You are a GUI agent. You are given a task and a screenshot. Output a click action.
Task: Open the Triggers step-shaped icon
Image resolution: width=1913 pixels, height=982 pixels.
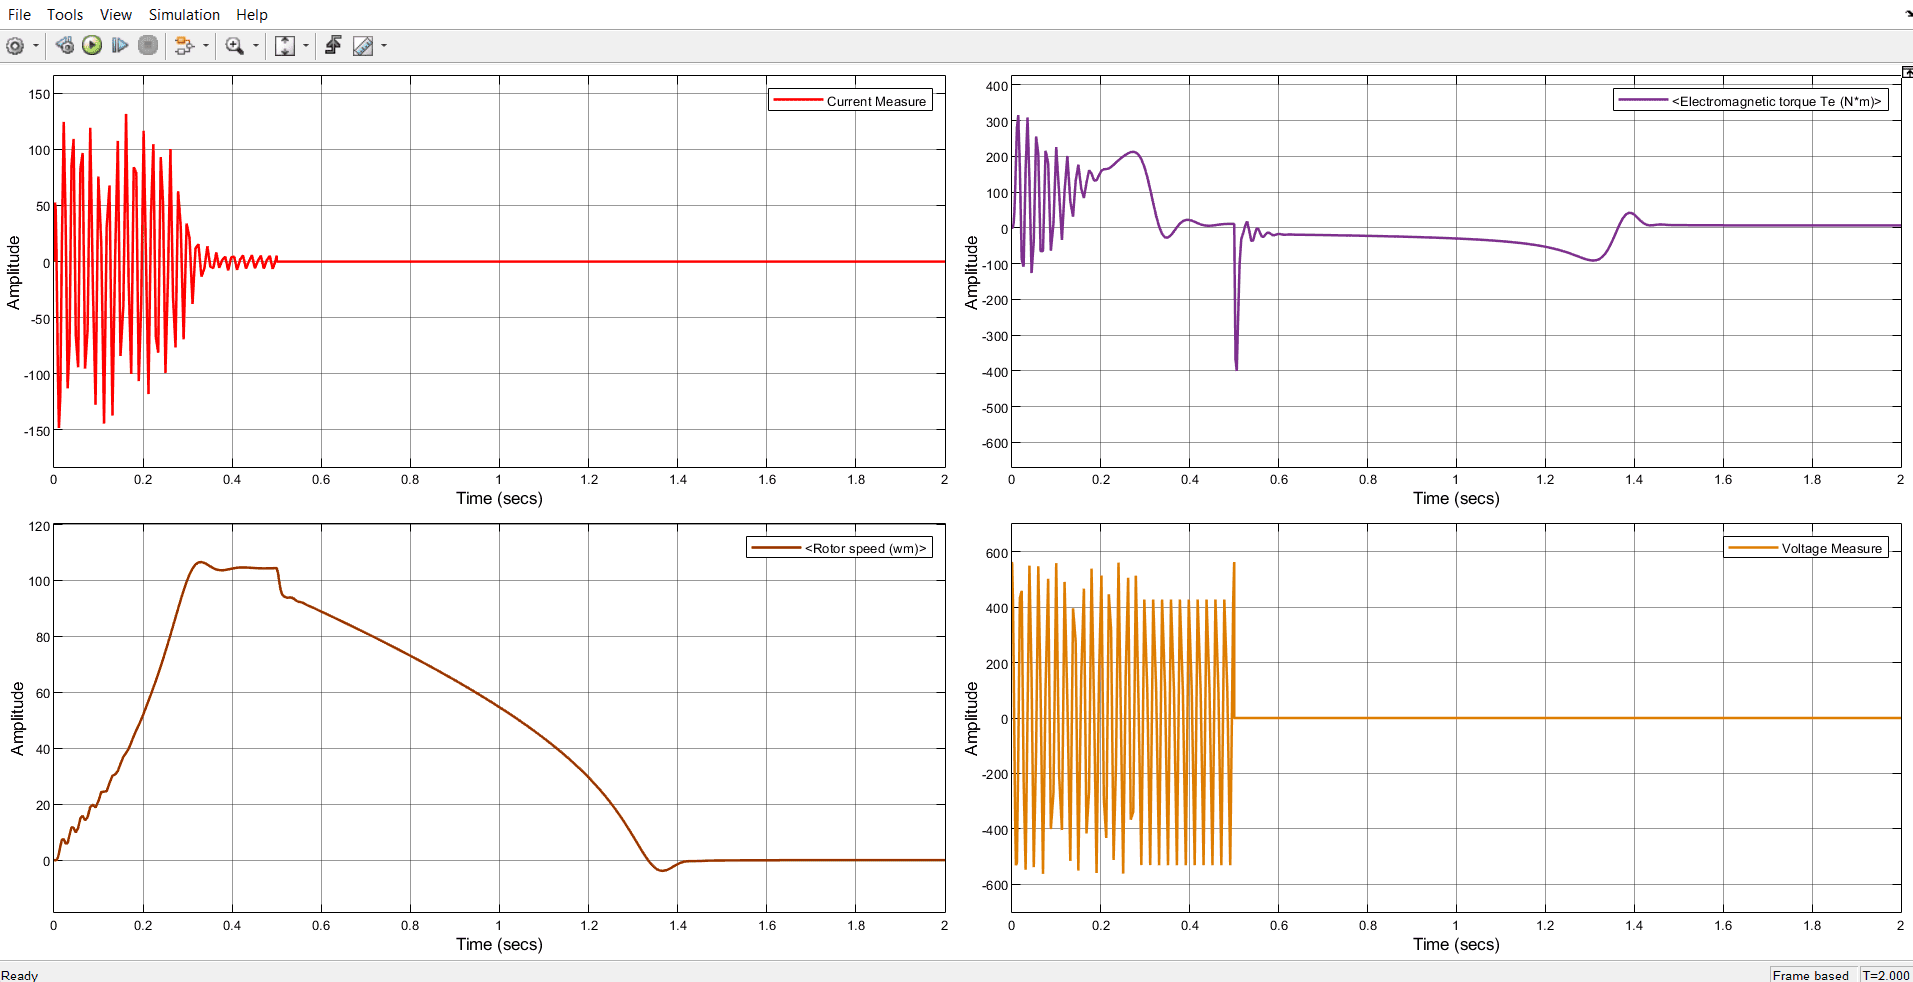333,45
